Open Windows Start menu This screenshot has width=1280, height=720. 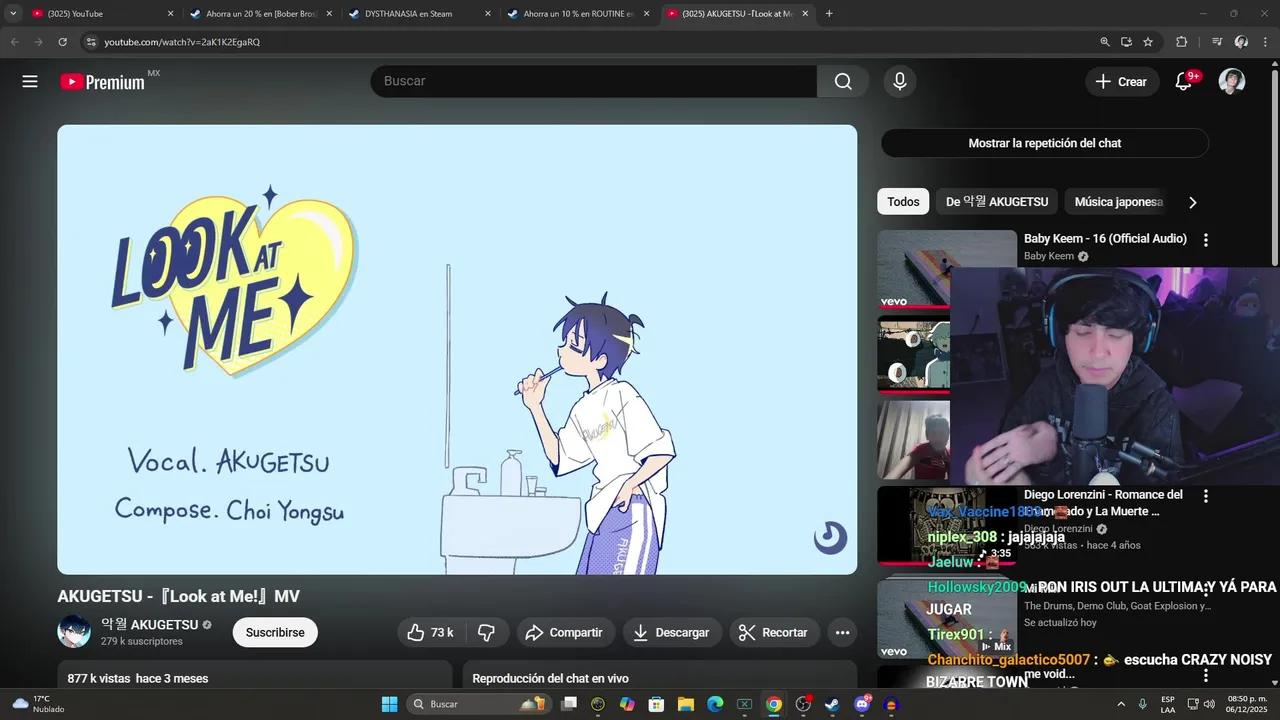[389, 704]
